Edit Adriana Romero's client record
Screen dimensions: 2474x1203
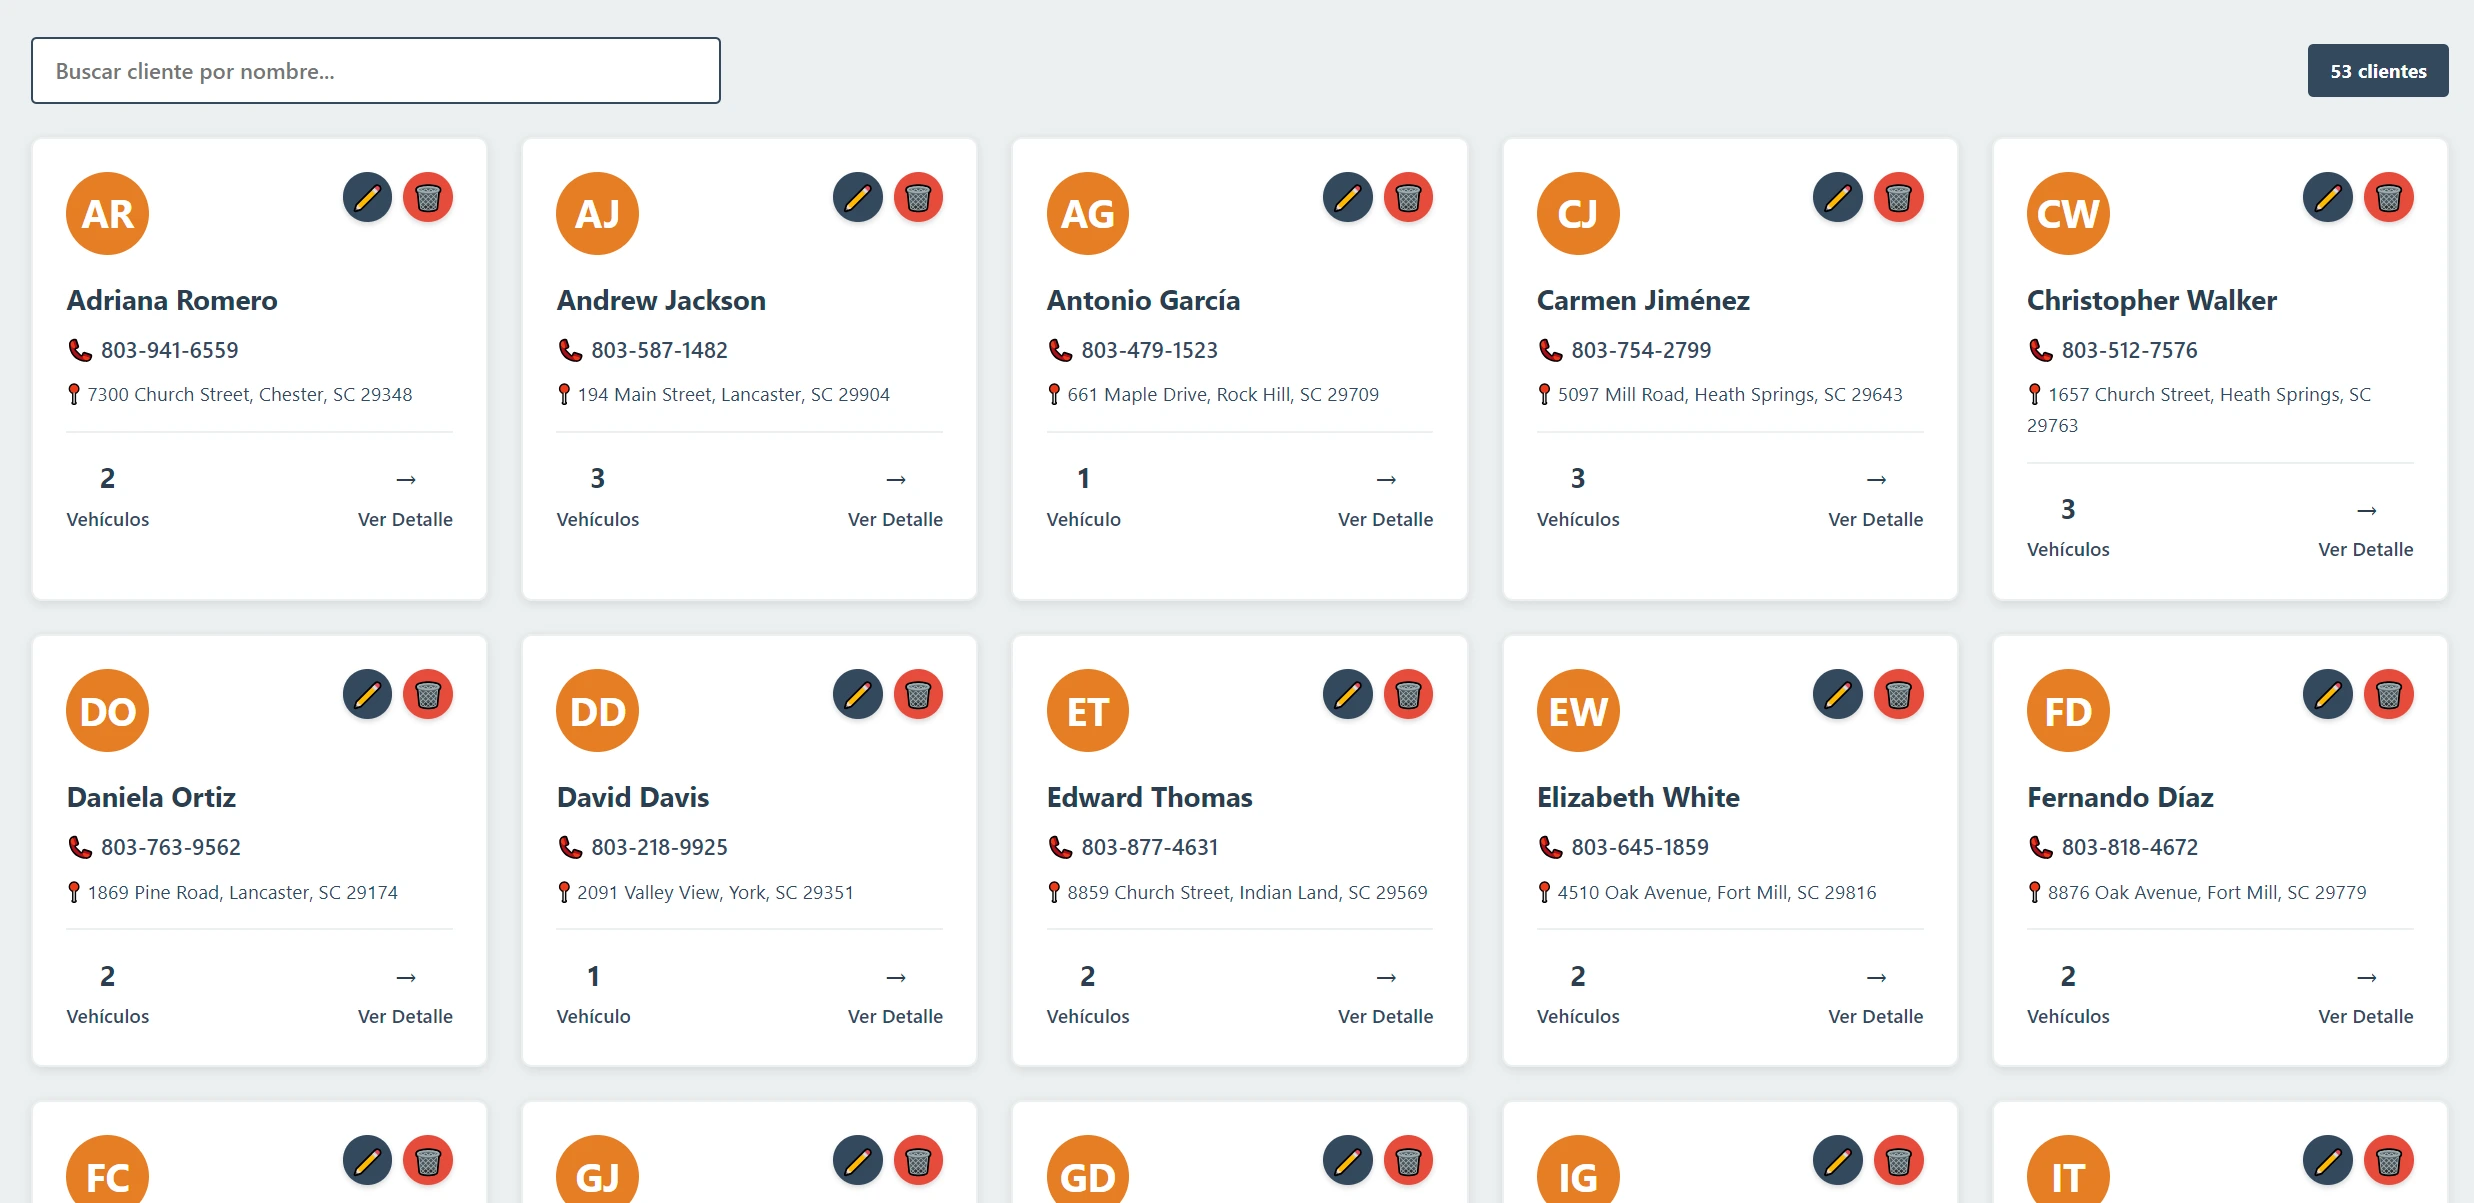point(367,197)
